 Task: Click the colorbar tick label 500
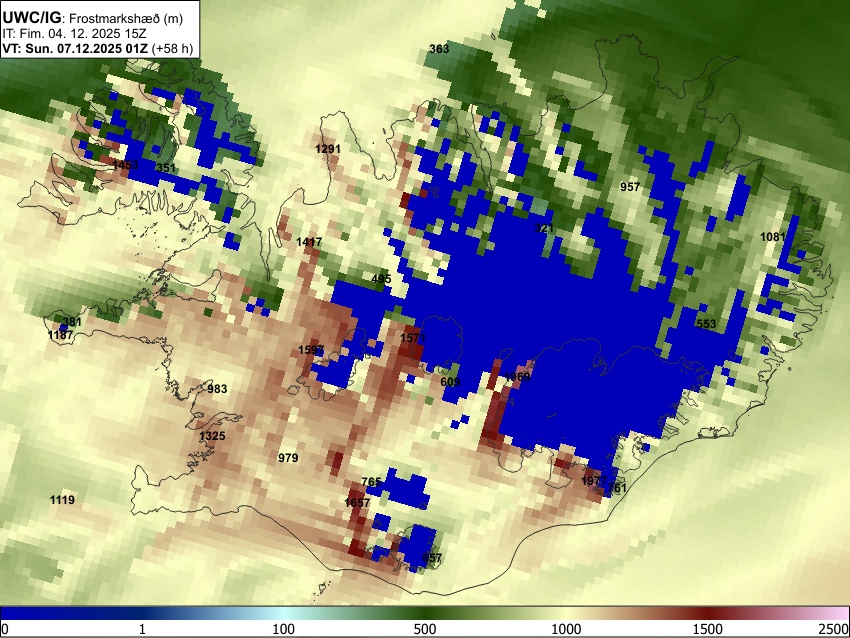[x=424, y=629]
